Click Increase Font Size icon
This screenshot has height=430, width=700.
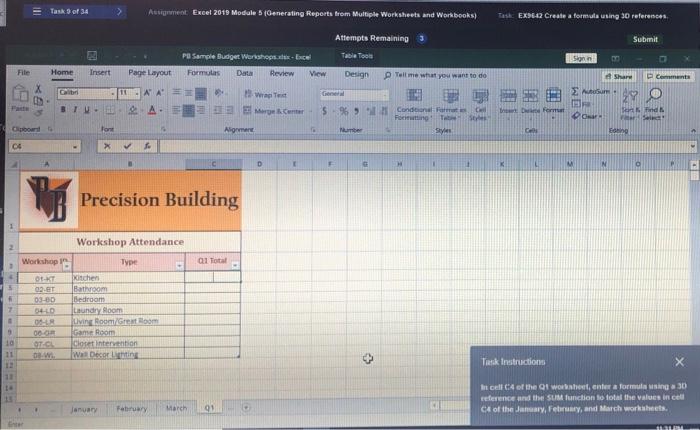pos(147,93)
